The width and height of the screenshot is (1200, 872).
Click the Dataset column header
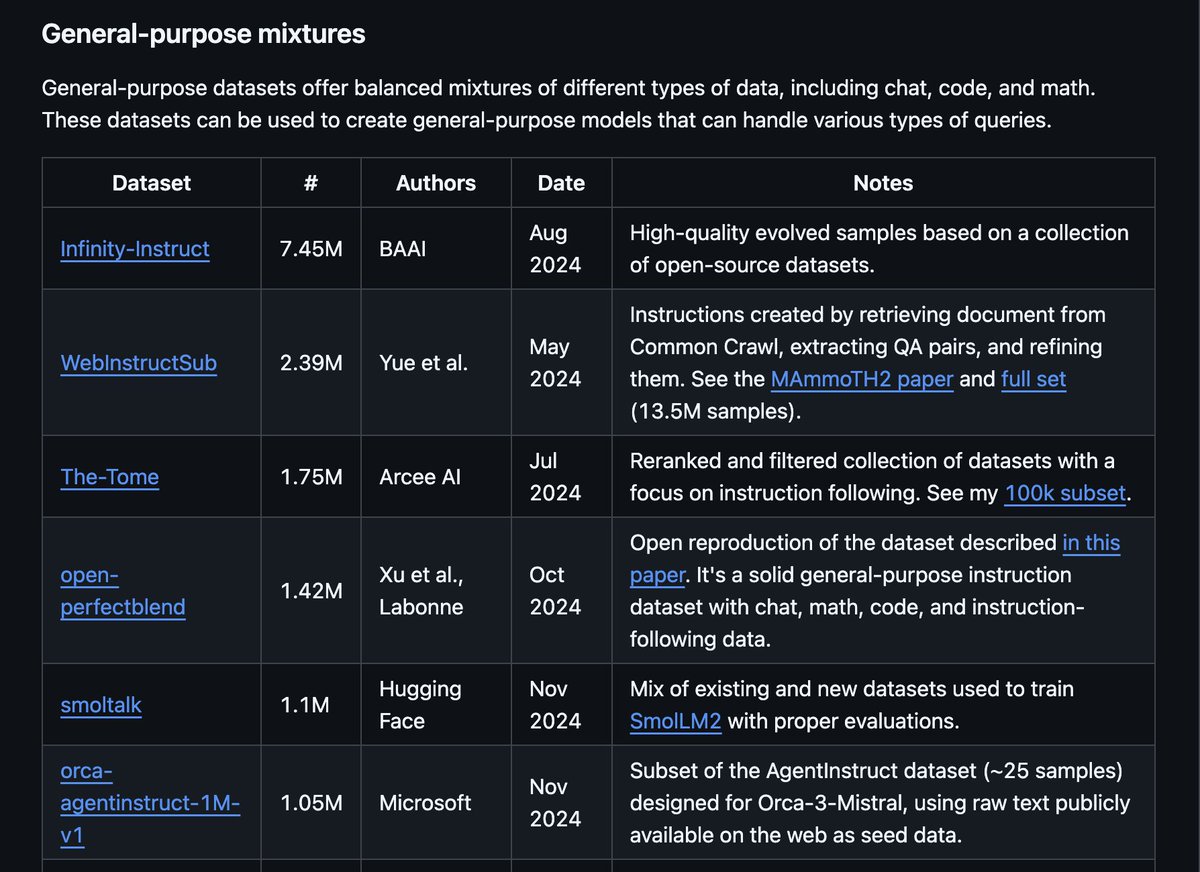click(x=151, y=183)
